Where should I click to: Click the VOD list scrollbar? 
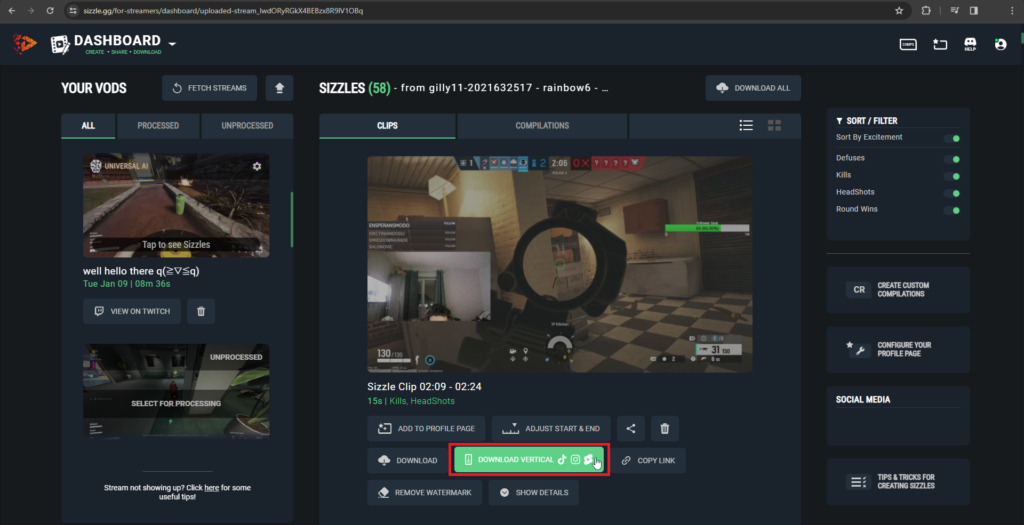click(x=292, y=219)
